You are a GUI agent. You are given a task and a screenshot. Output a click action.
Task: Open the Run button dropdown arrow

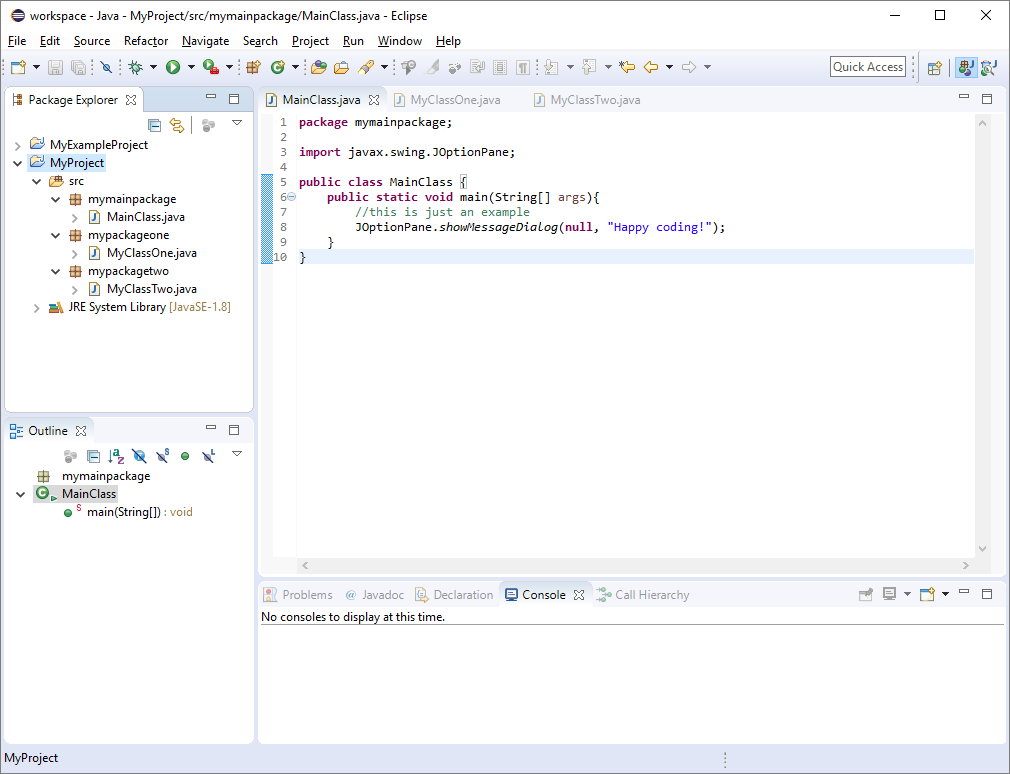pos(191,67)
